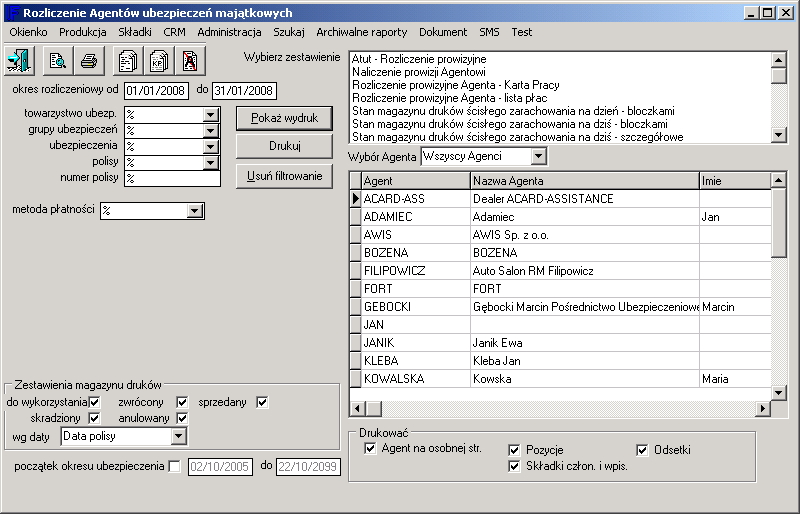800x514 pixels.
Task: Toggle the 'anulowany' checkbox
Action: tap(182, 418)
